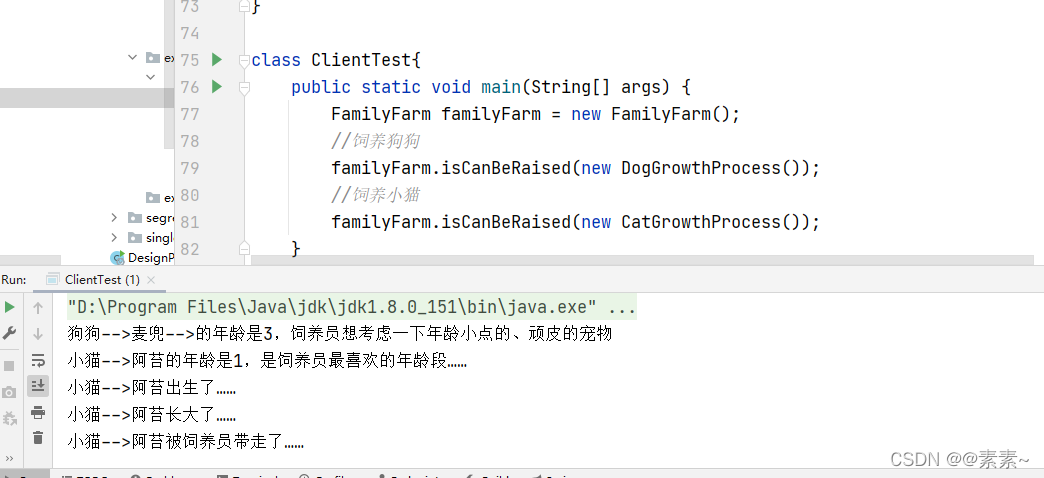Click 'familyFarm' variable on line 77
This screenshot has width=1044, height=478.
point(491,115)
